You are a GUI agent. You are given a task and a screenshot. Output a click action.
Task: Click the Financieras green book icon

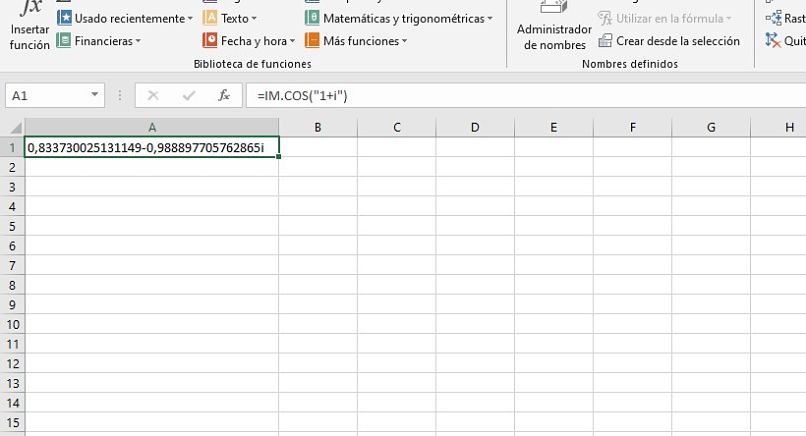(x=64, y=40)
